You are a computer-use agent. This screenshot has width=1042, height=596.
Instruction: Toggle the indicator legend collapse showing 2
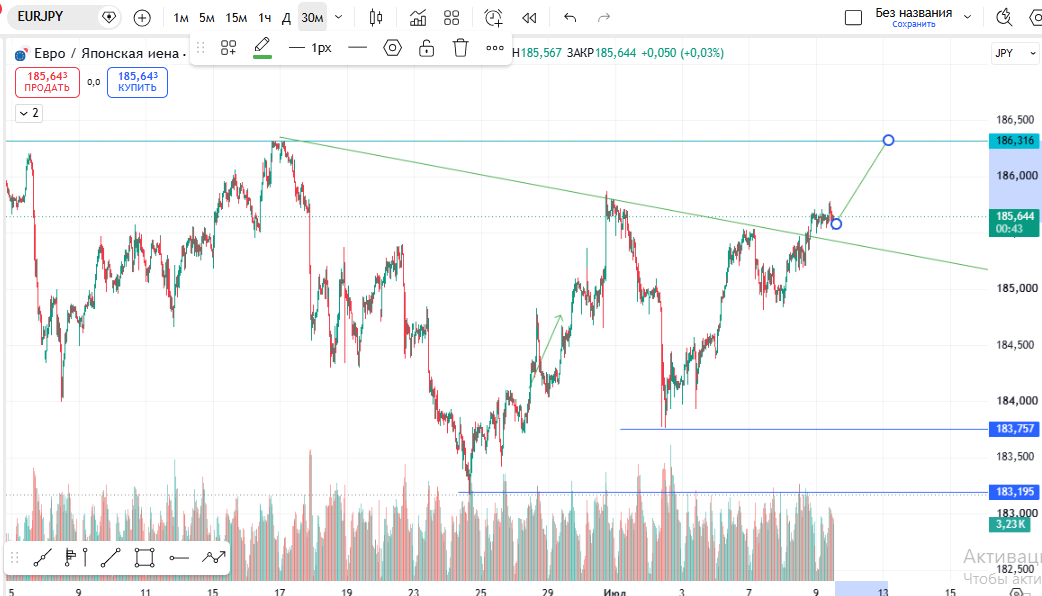(x=29, y=114)
